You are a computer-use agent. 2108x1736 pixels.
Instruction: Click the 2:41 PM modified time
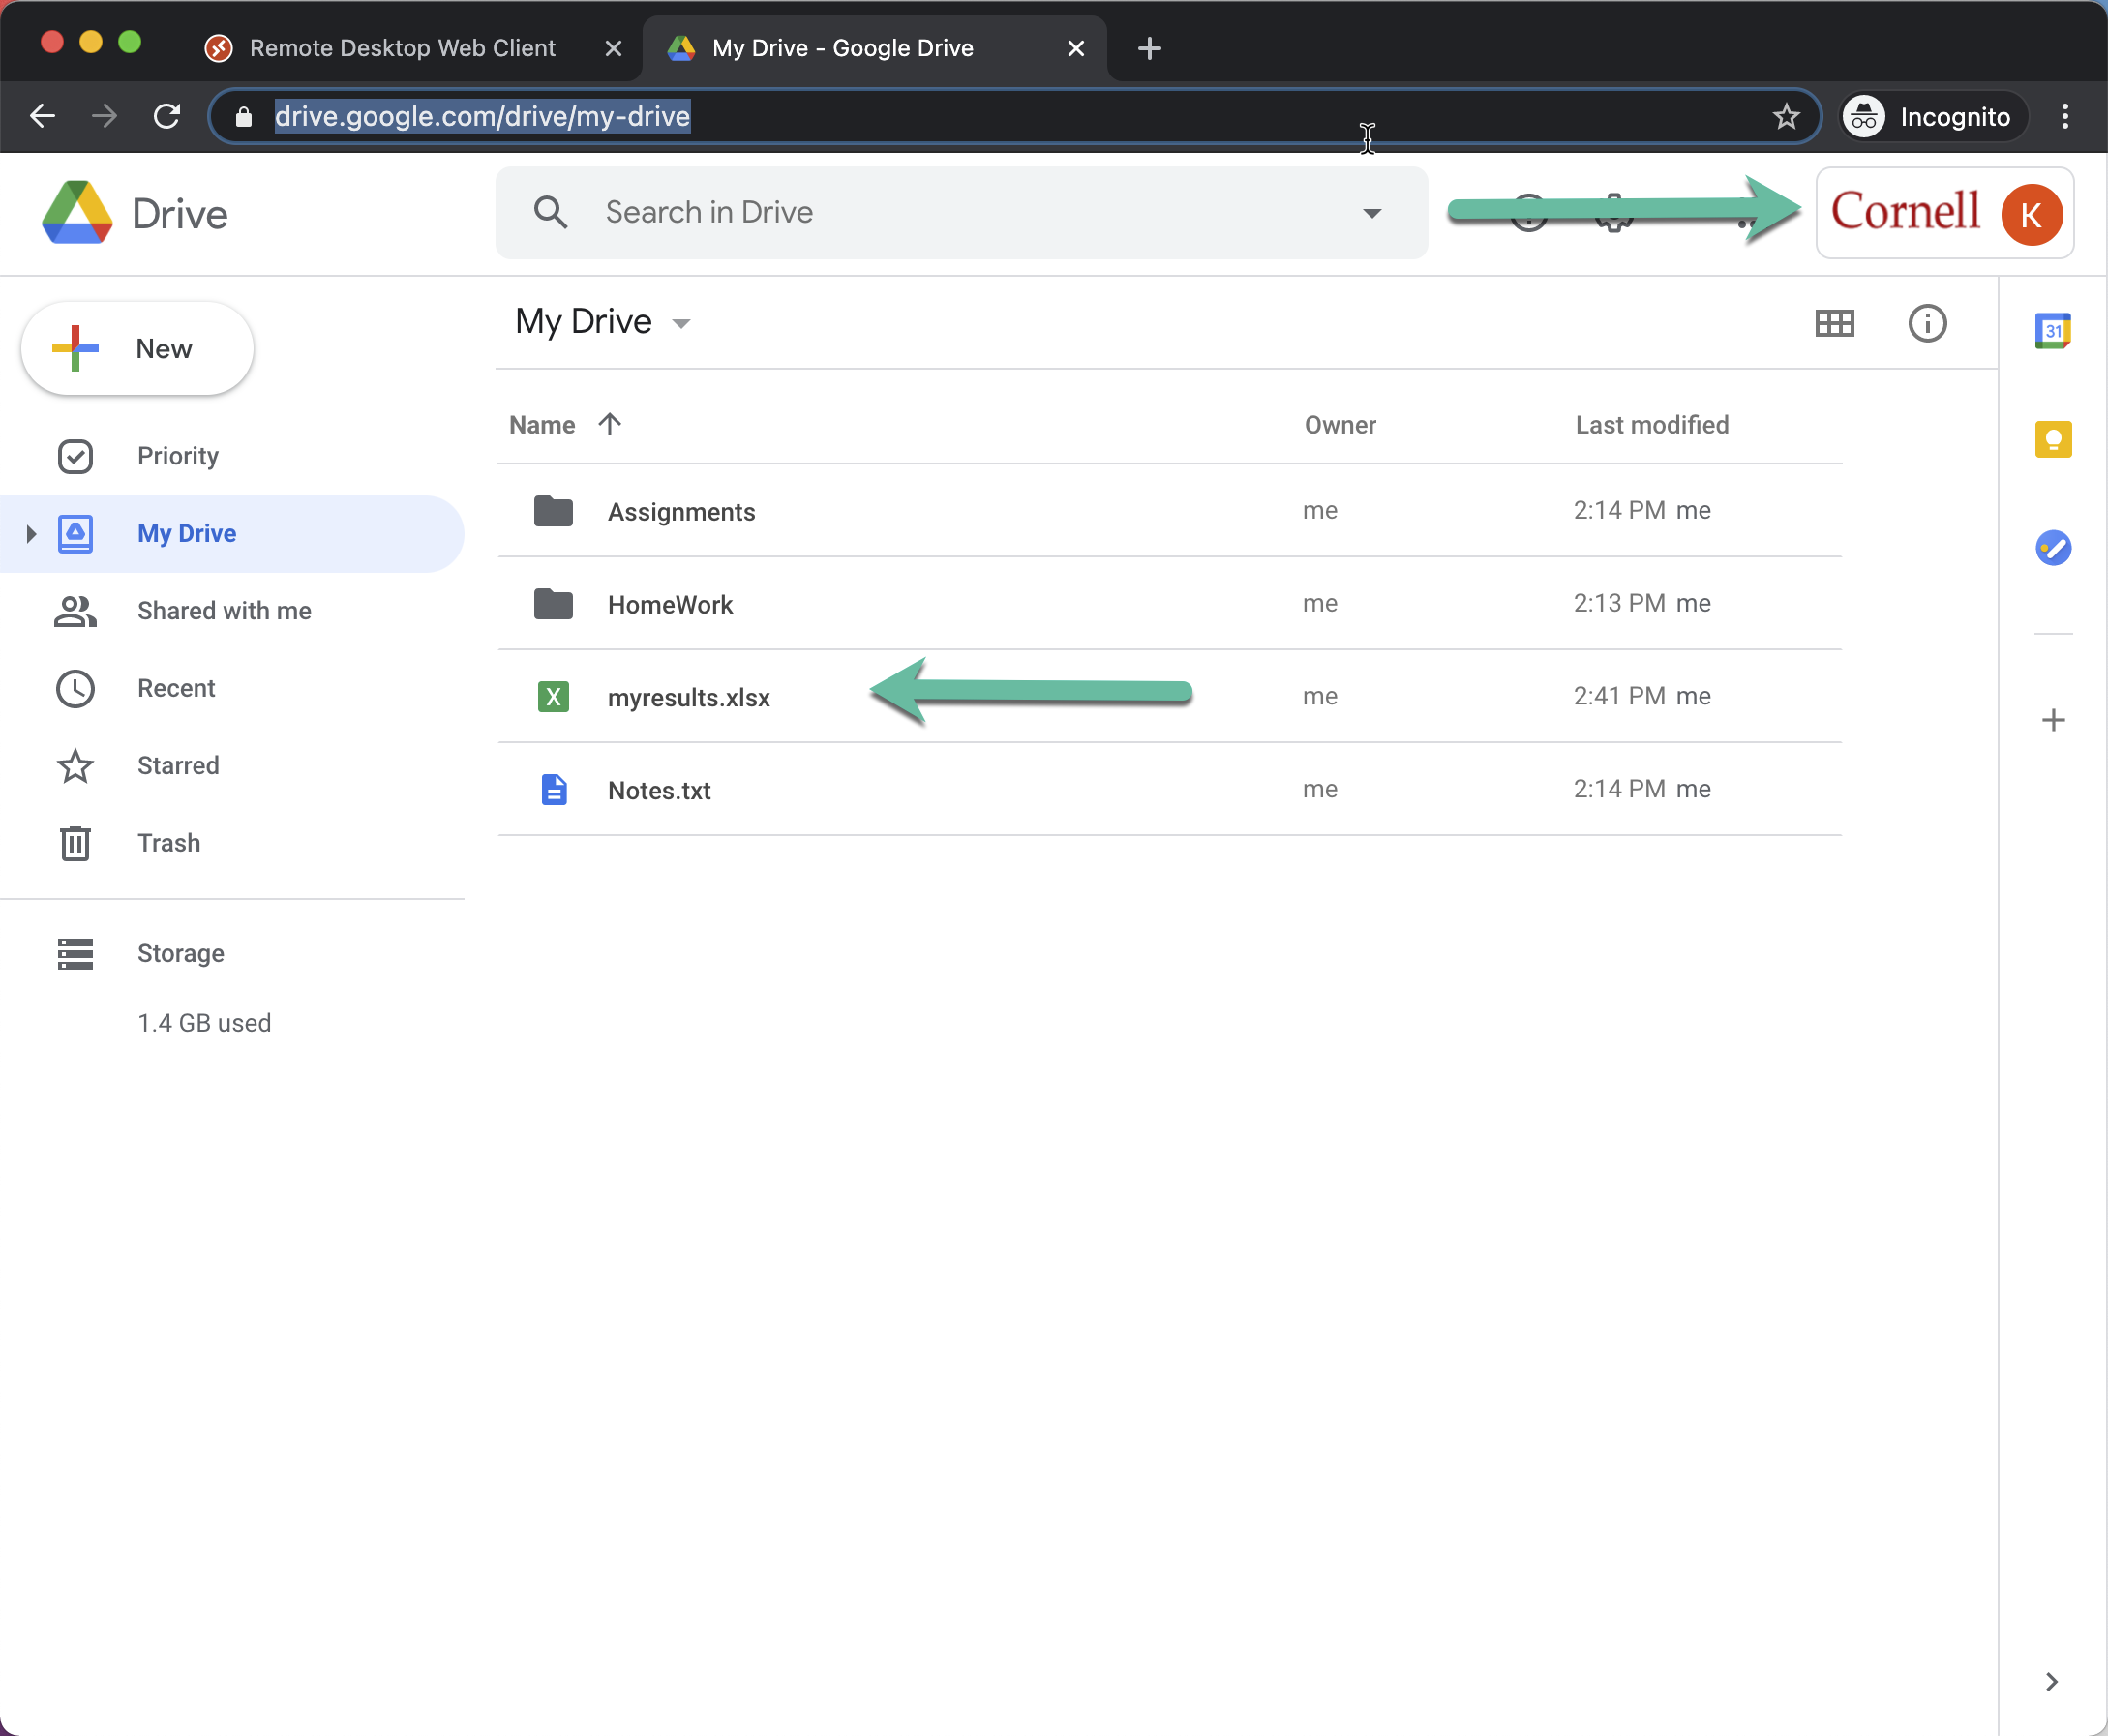click(x=1619, y=696)
